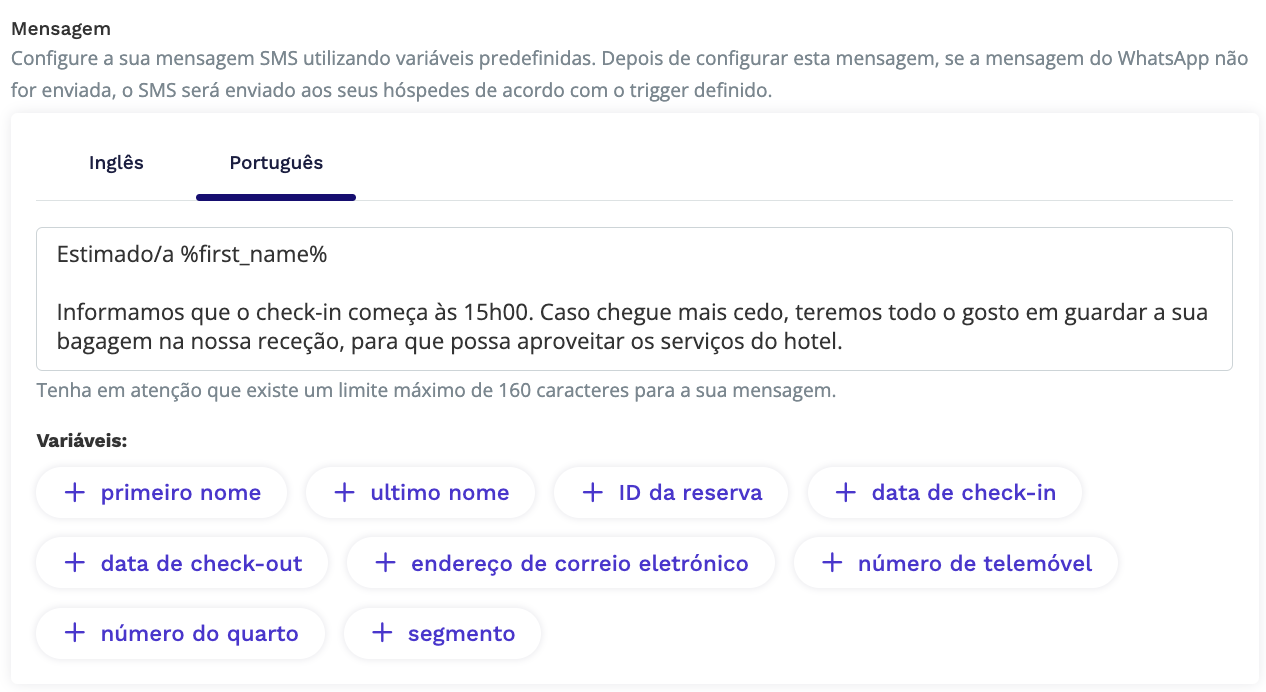Add the ultimo nome variable
This screenshot has height=692, width=1266.
(x=420, y=493)
